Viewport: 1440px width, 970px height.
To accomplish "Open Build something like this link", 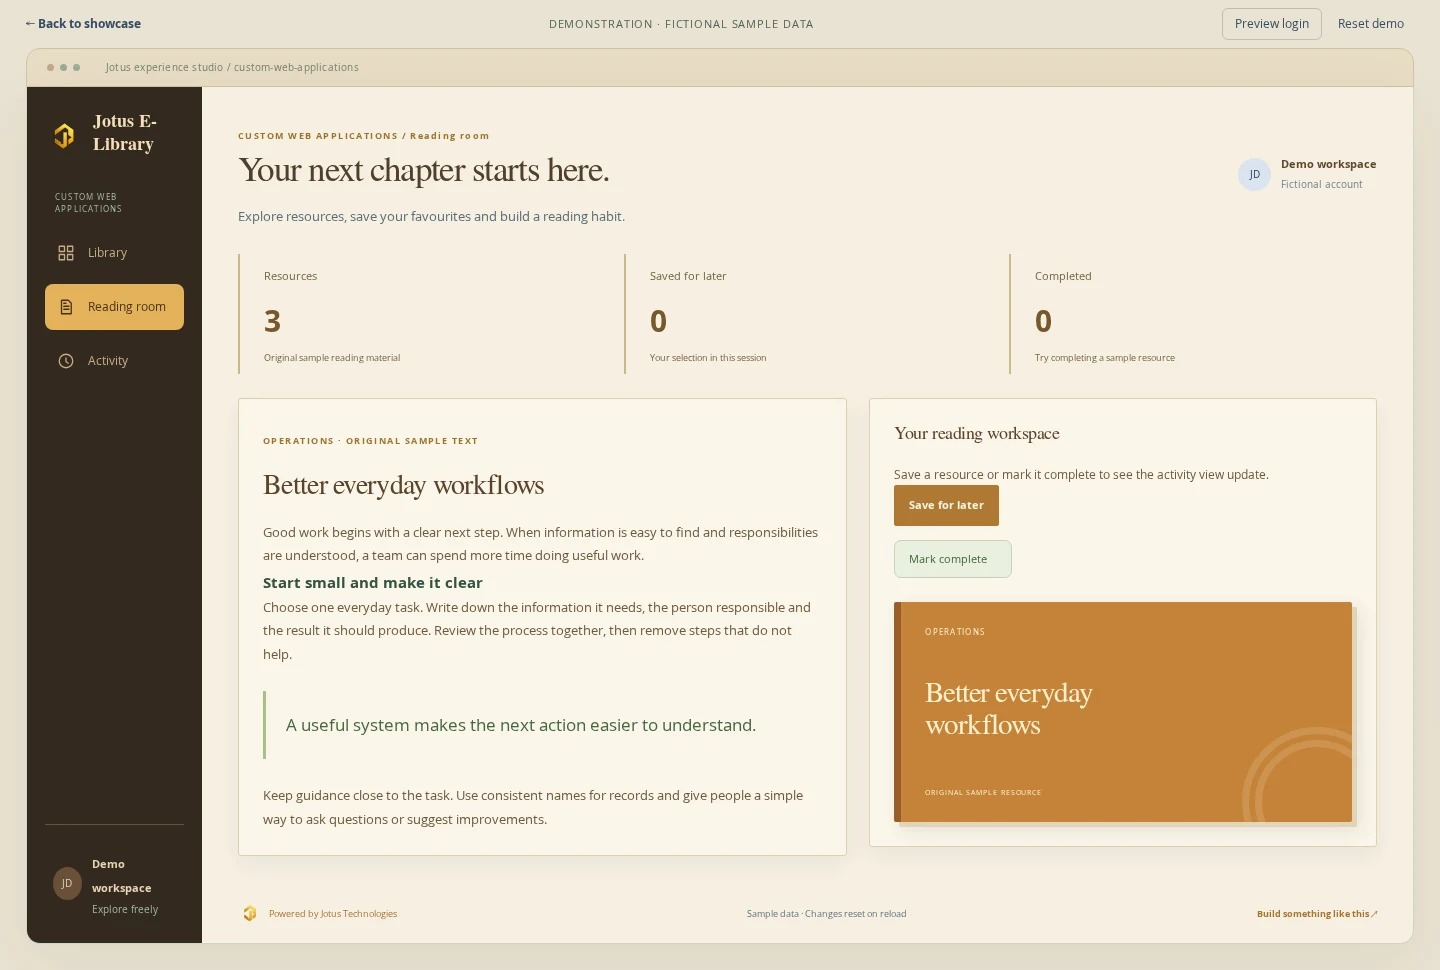I will (x=1317, y=914).
